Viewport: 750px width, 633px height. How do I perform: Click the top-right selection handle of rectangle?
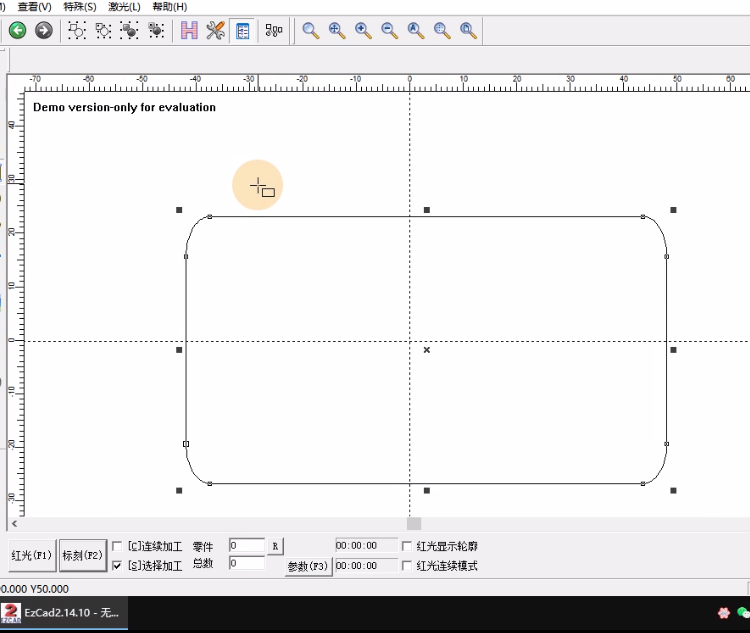(x=673, y=210)
